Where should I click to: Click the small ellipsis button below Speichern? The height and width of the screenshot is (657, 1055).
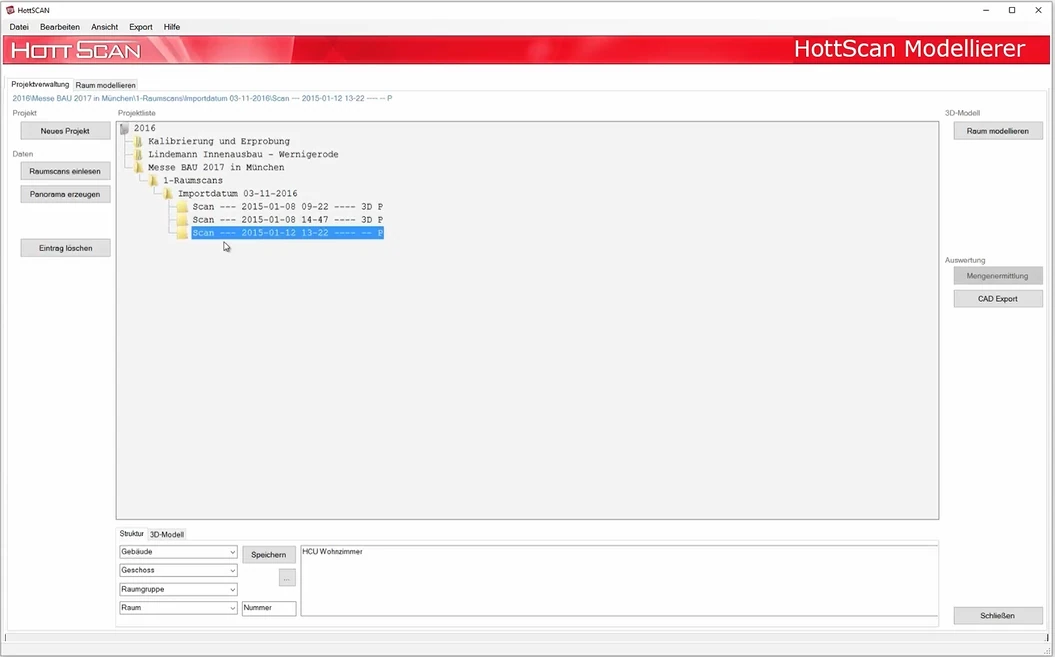[x=287, y=578]
